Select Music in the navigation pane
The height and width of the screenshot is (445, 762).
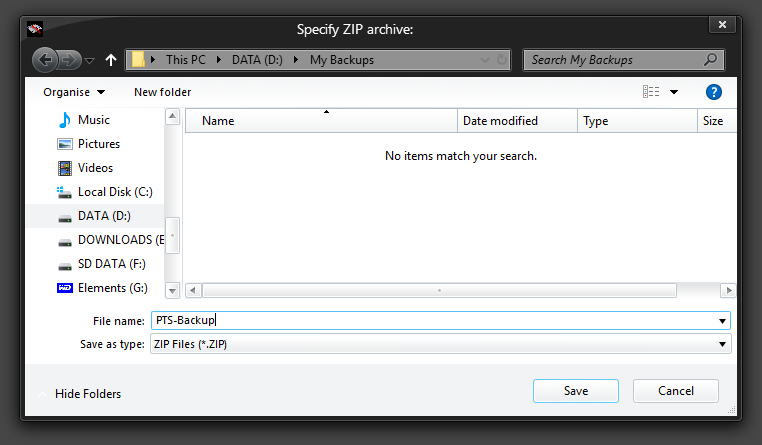pos(94,120)
